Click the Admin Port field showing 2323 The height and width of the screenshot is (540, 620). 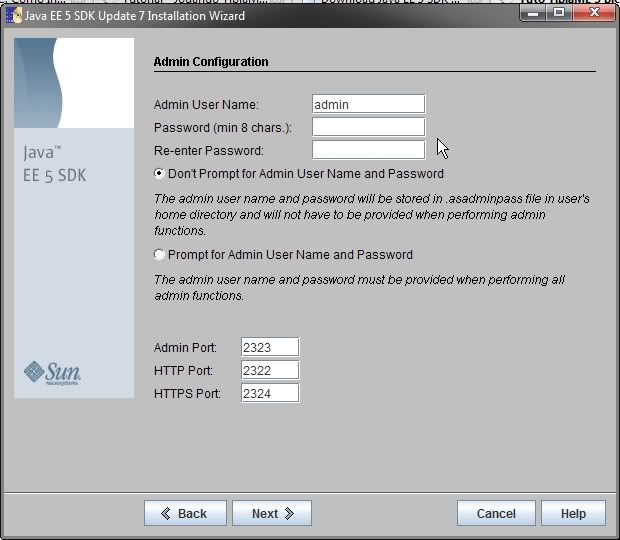[270, 347]
